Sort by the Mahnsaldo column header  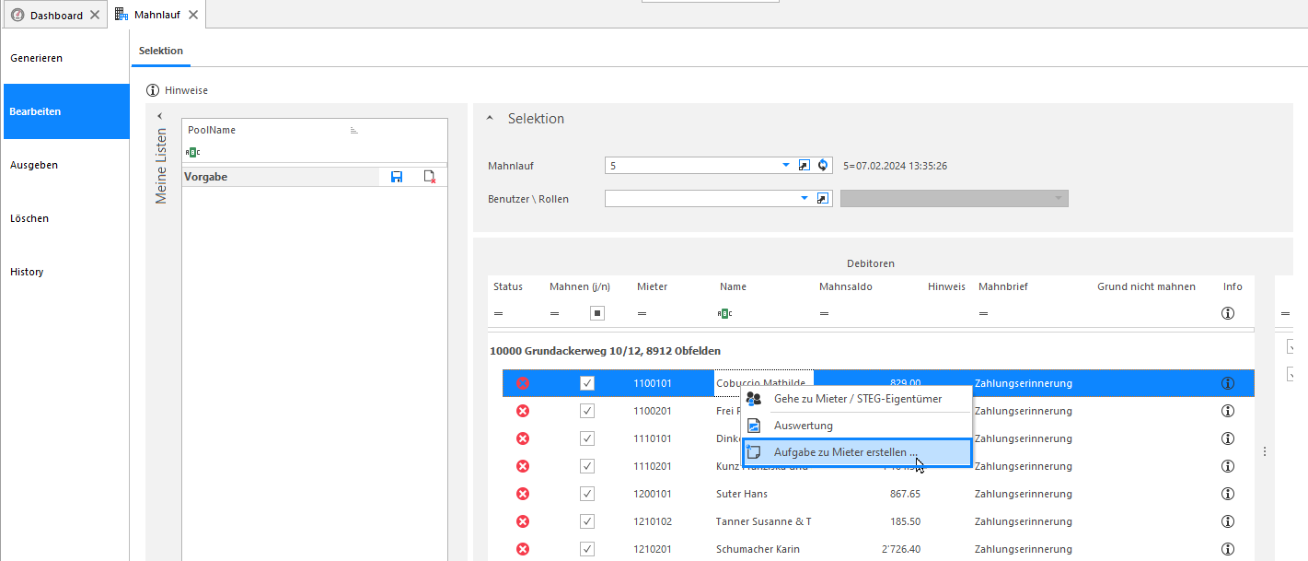point(845,286)
